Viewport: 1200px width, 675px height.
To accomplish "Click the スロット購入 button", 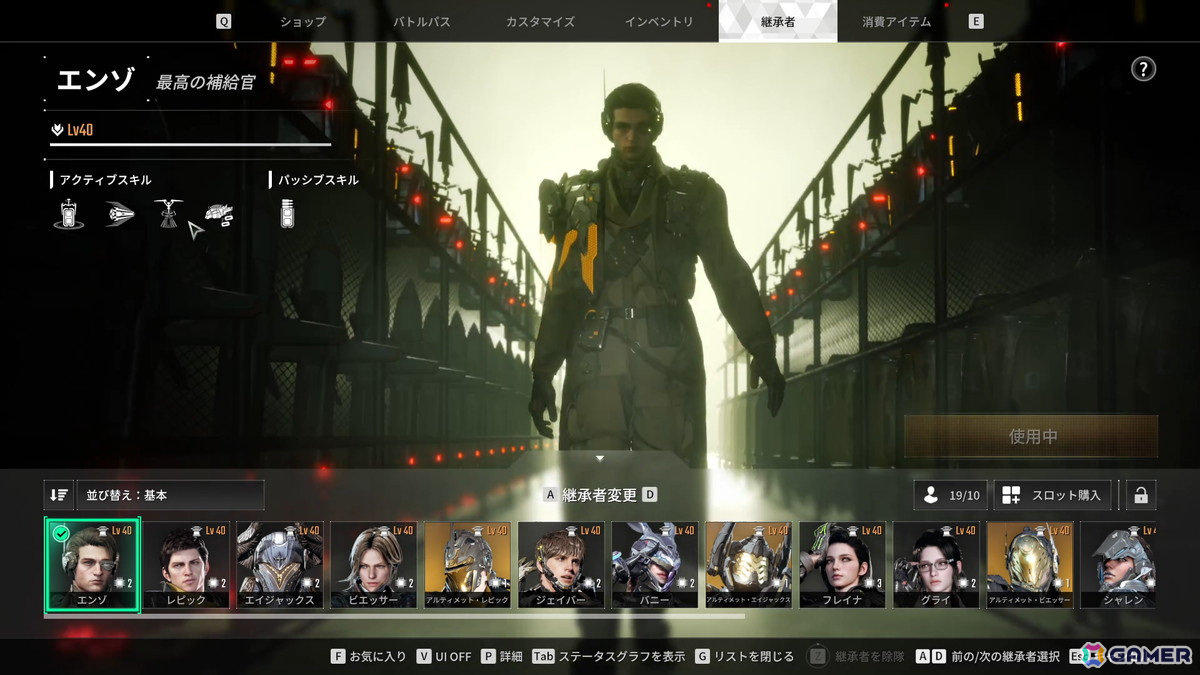I will coord(1054,495).
